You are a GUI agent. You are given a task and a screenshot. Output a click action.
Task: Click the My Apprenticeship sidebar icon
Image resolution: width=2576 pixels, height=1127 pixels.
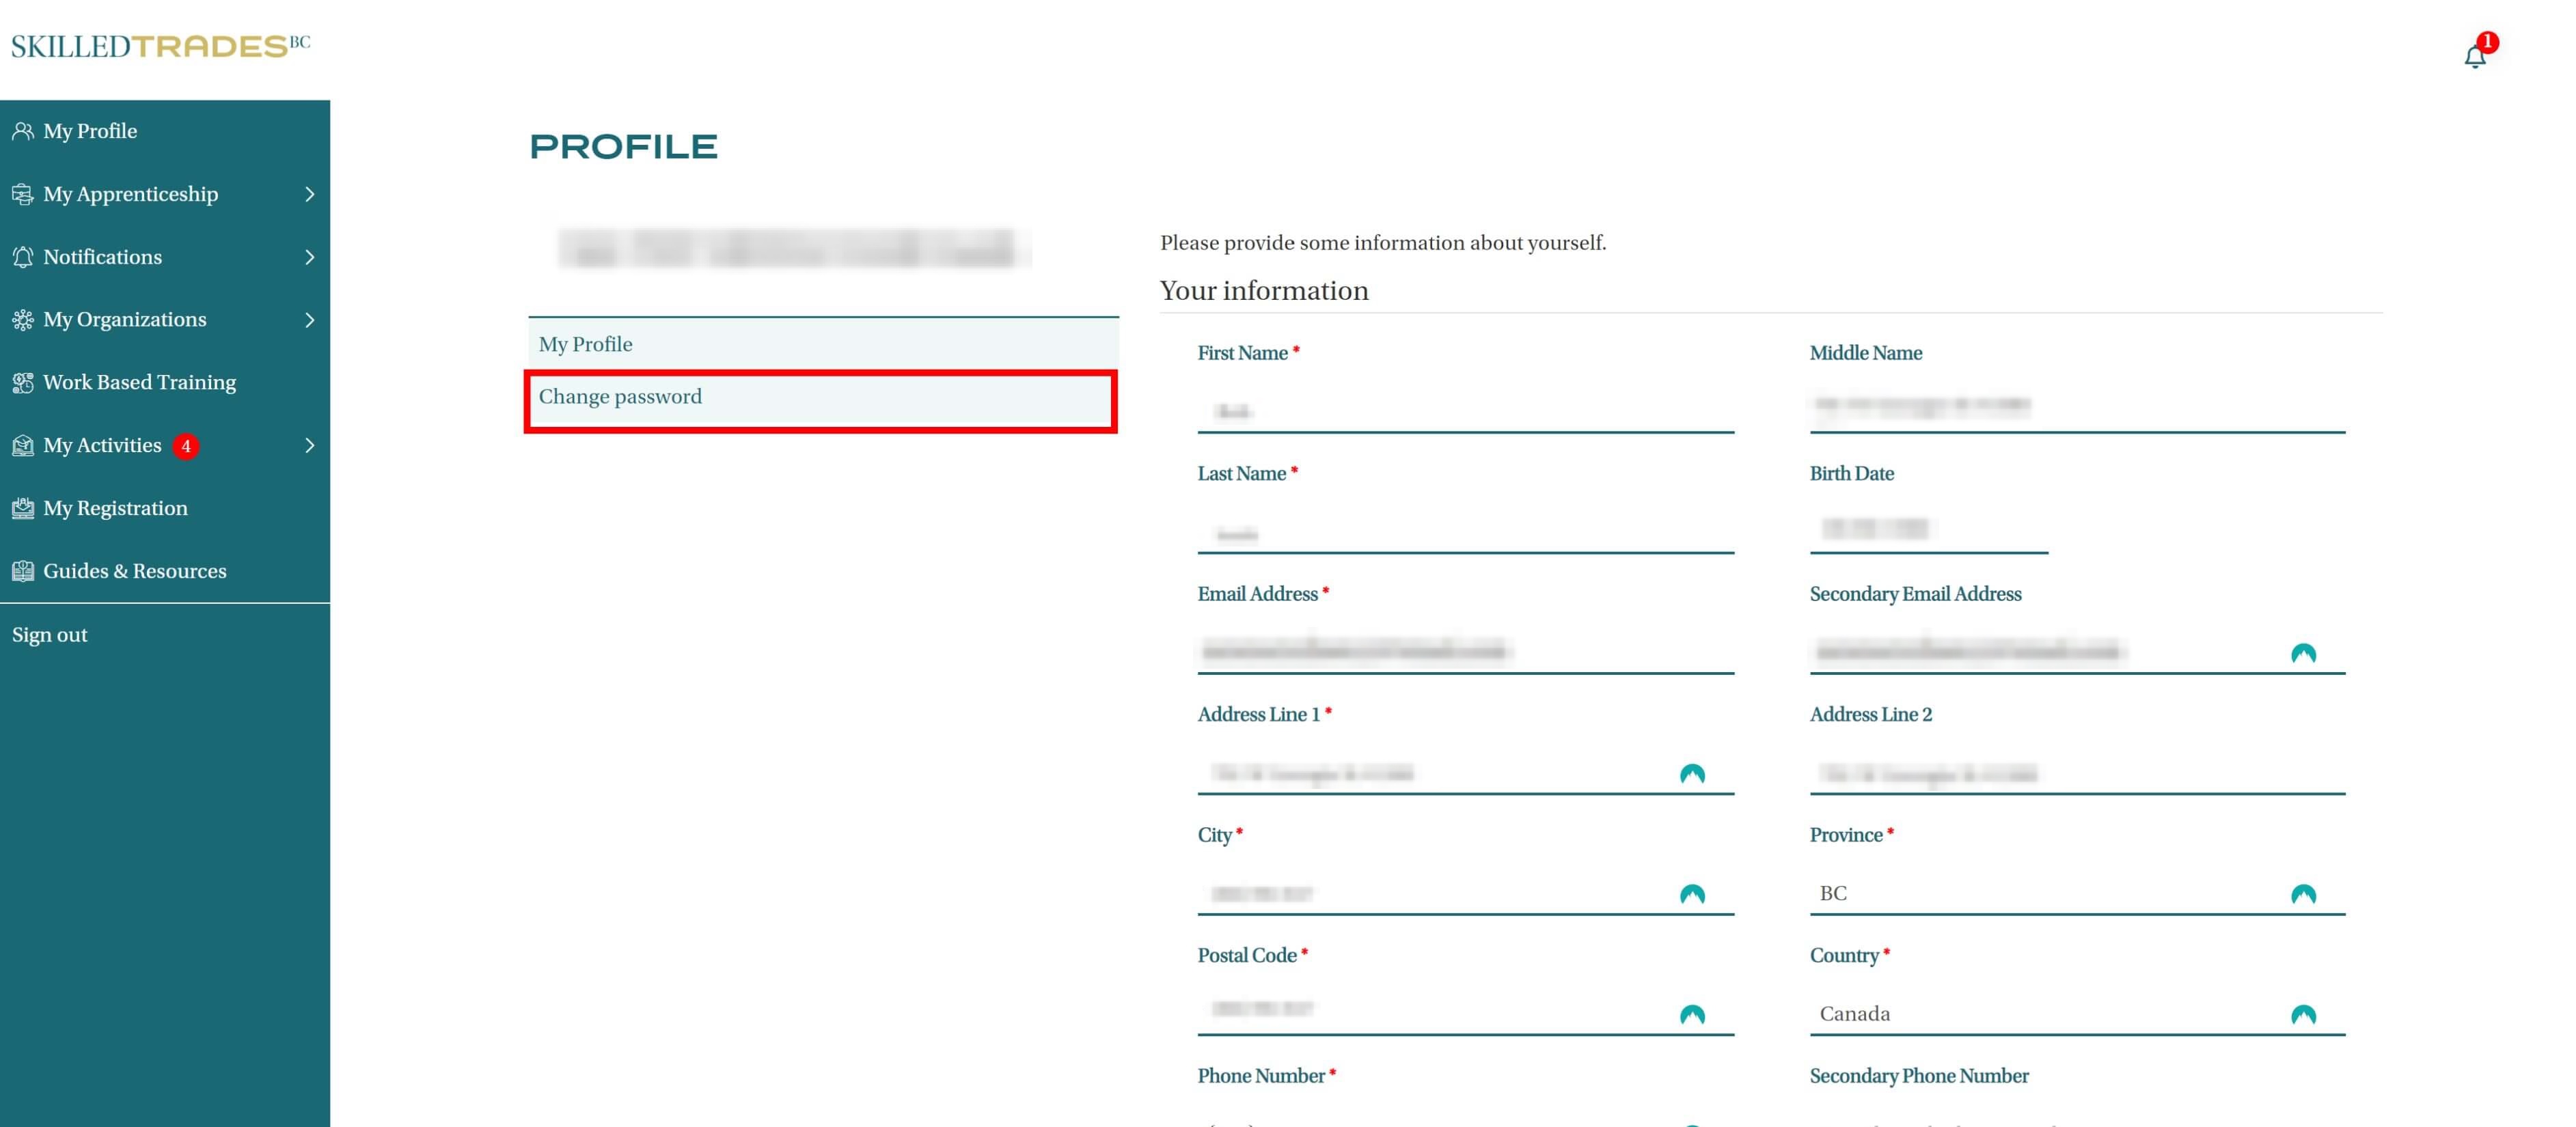point(22,194)
